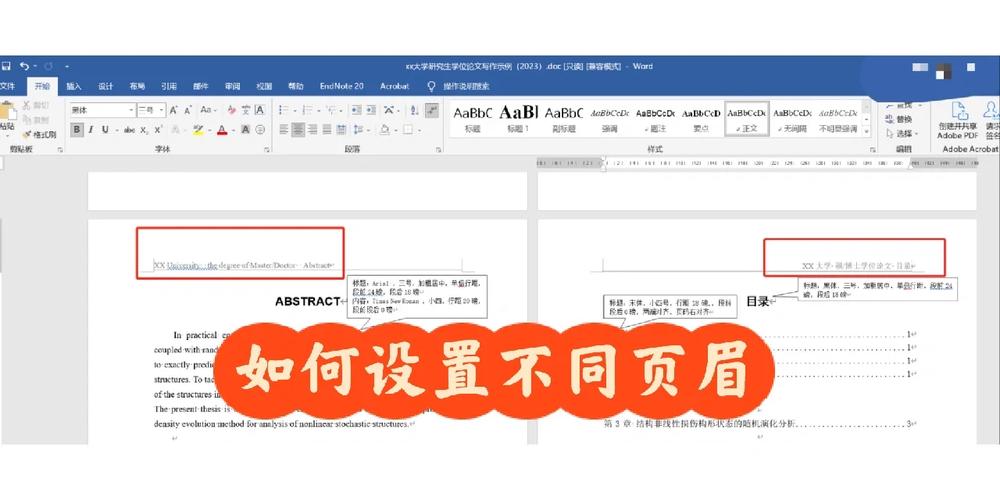Image resolution: width=1000 pixels, height=500 pixels.
Task: Click the Paste clipboard icon
Action: click(x=7, y=111)
